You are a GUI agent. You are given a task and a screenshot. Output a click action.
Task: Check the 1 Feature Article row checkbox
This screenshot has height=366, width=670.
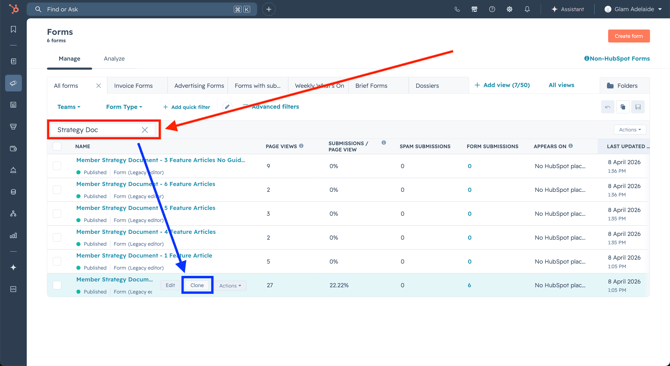click(x=57, y=261)
